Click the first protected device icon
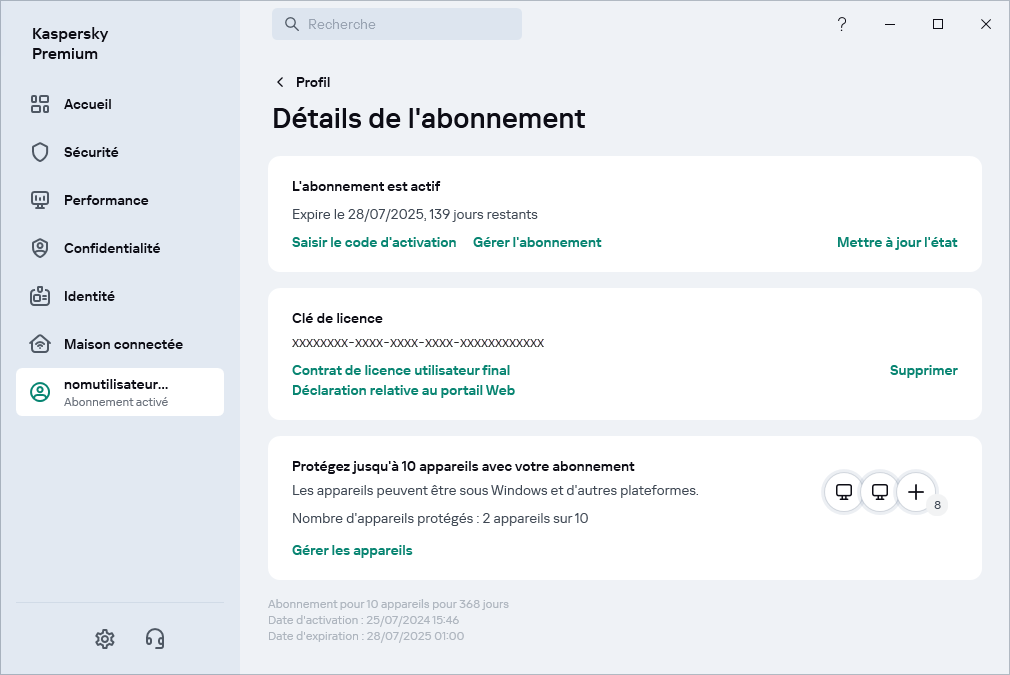The image size is (1010, 675). [x=844, y=492]
